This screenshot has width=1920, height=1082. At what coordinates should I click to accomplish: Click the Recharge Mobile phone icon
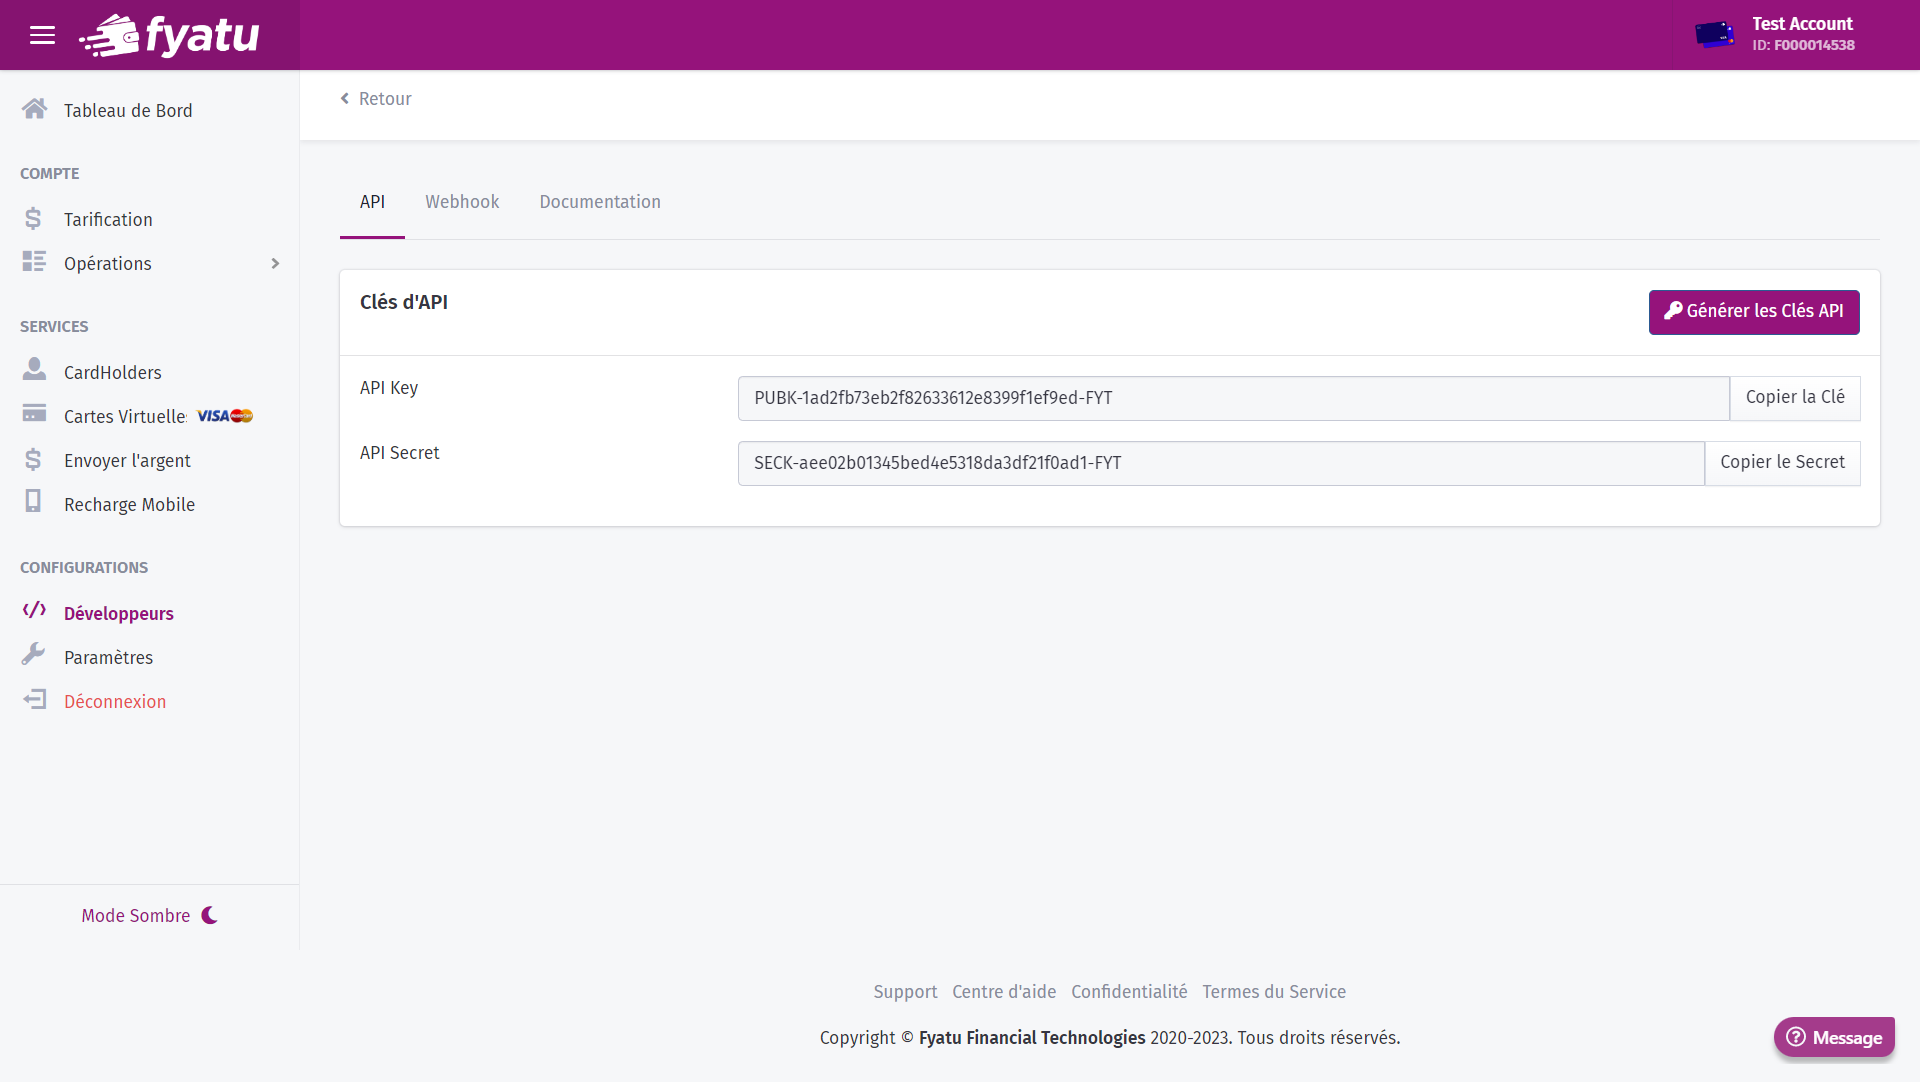33,502
